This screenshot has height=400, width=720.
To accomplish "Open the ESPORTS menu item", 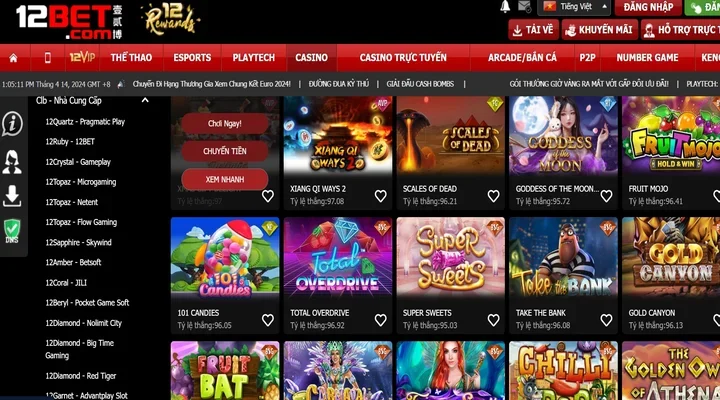I will tap(192, 58).
